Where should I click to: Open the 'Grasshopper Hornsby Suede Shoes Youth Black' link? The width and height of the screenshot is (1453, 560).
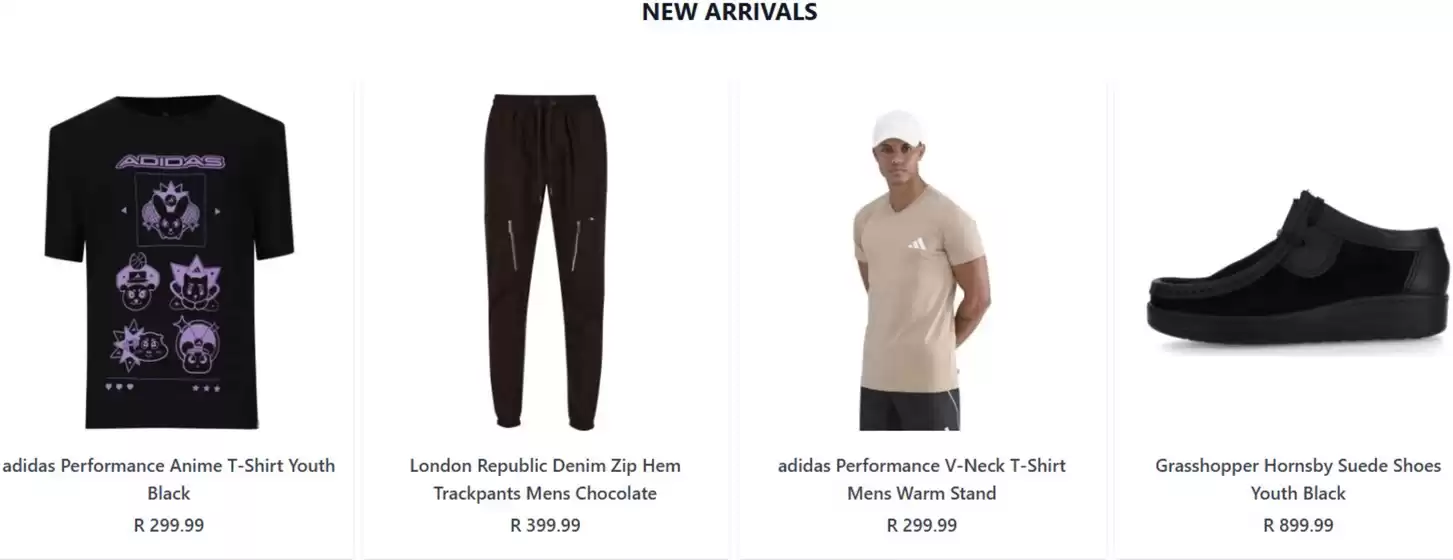pyautogui.click(x=1298, y=479)
